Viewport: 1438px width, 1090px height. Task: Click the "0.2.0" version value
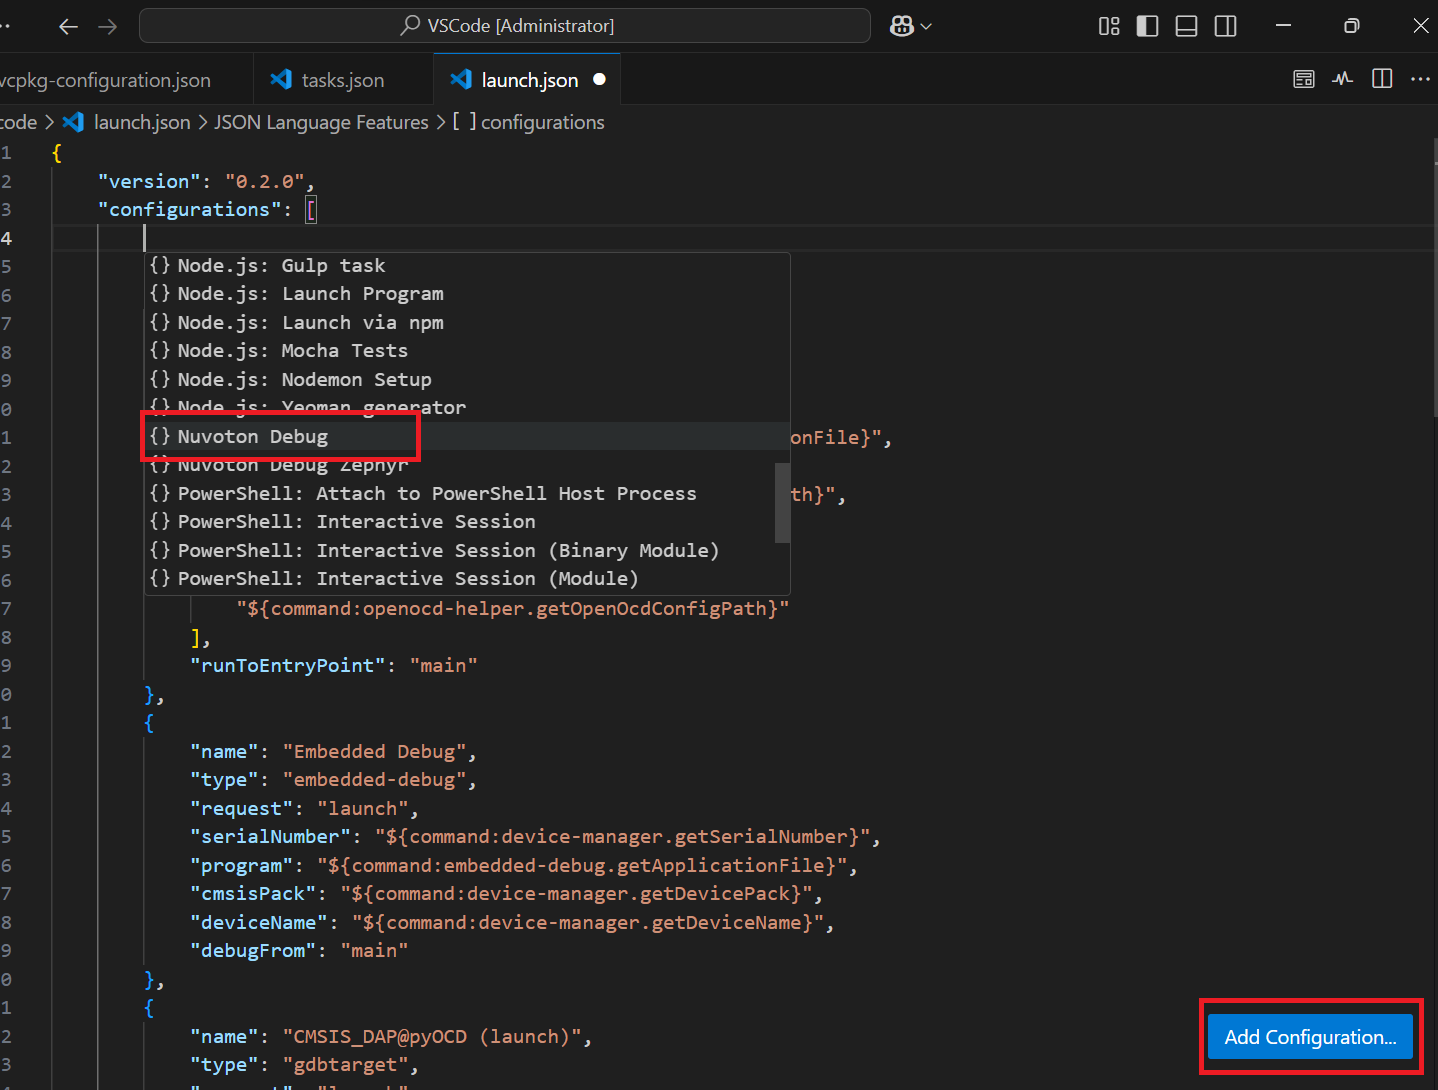[264, 181]
